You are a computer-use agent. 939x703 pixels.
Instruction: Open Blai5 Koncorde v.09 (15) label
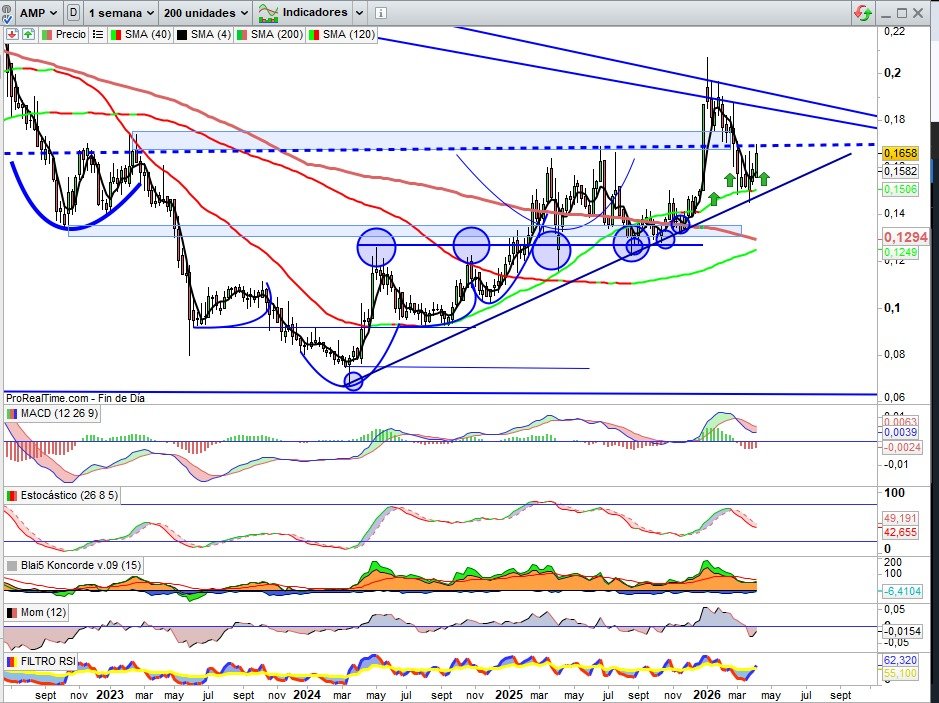pyautogui.click(x=72, y=565)
